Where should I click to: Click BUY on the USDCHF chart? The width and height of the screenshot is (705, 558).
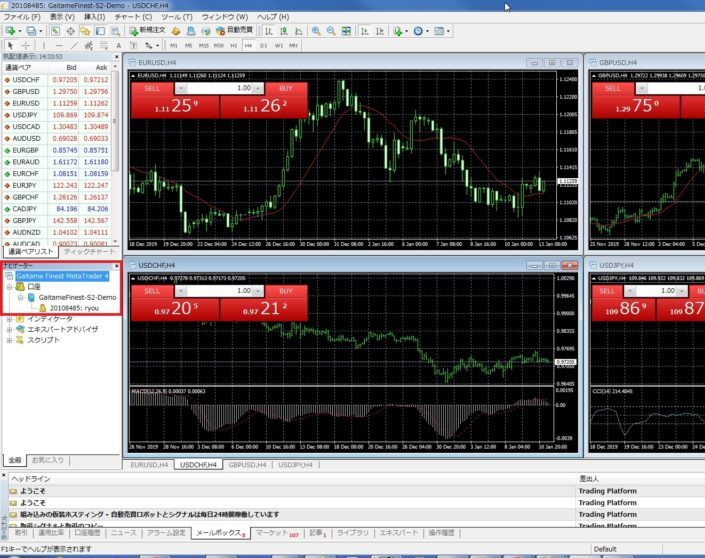click(x=286, y=291)
